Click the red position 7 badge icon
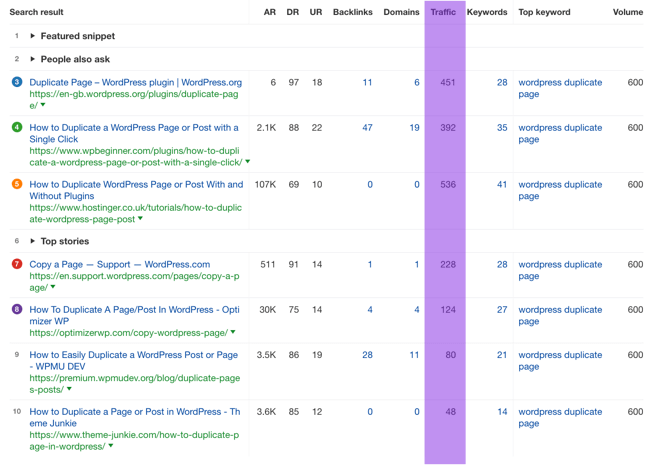 (16, 265)
